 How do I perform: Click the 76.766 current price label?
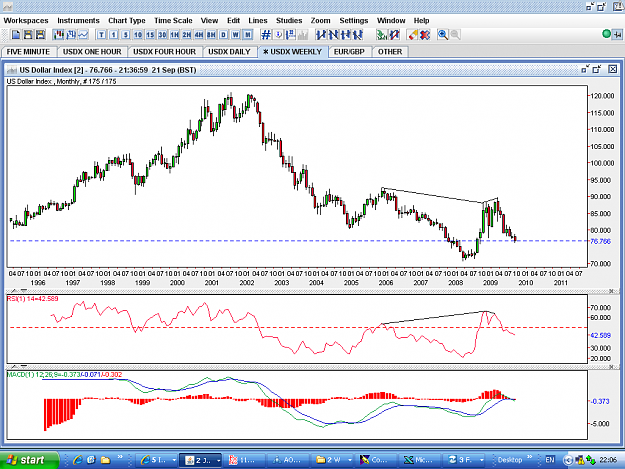[x=600, y=241]
